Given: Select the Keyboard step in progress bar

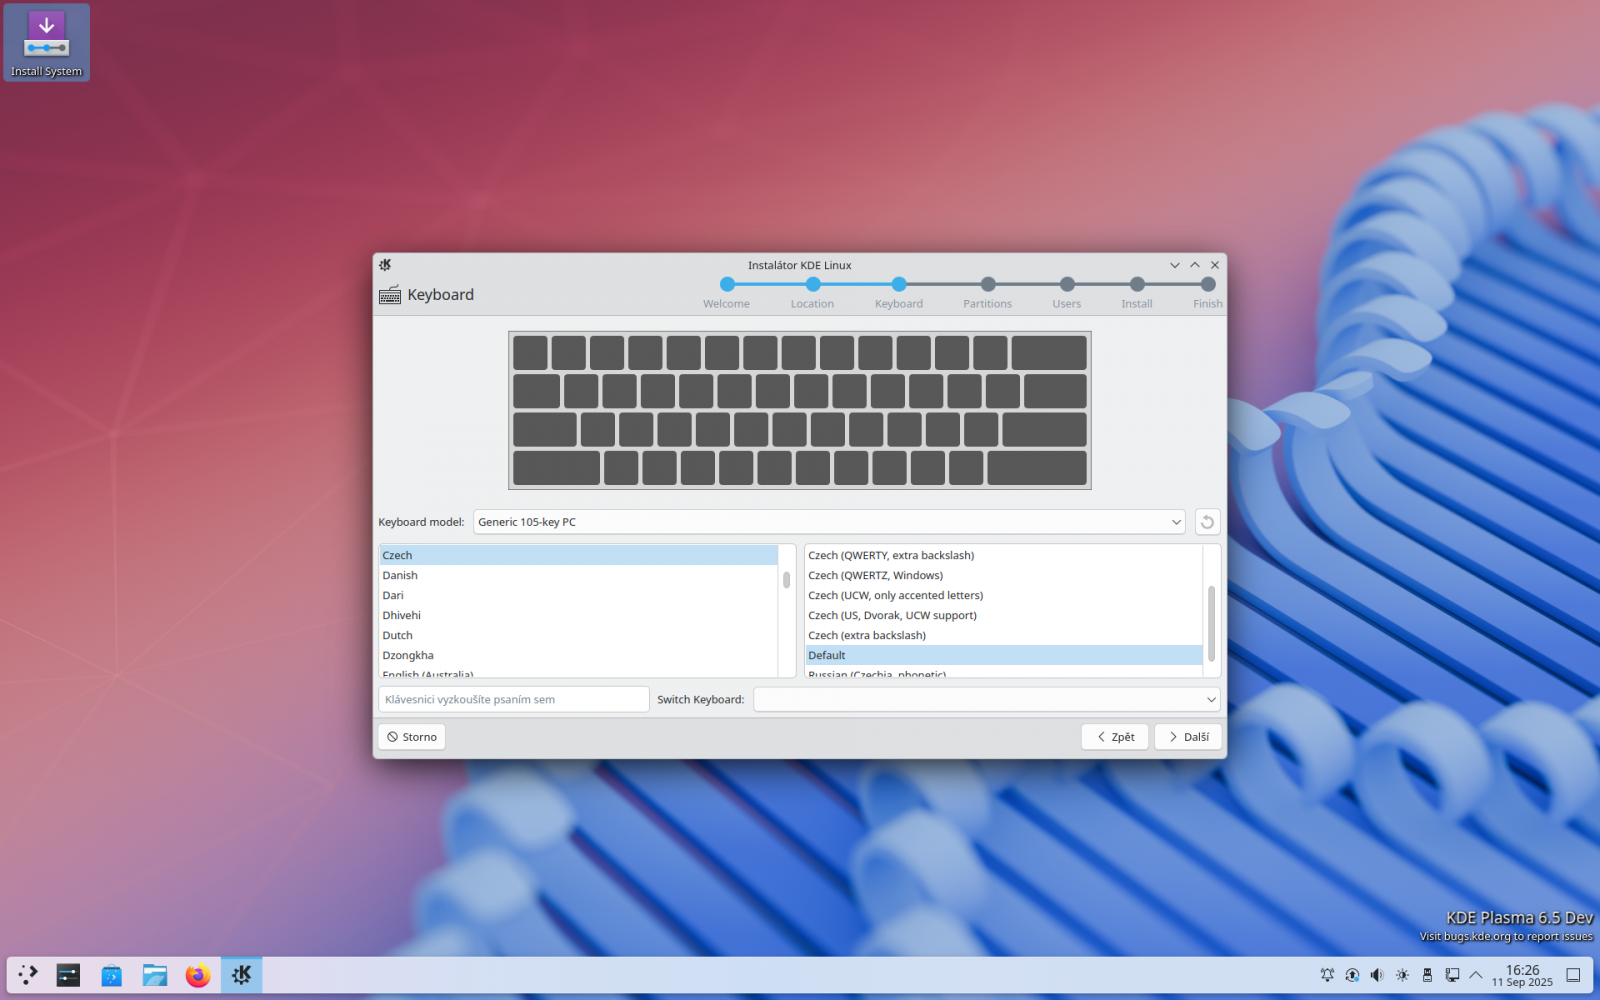Looking at the screenshot, I should coord(899,293).
